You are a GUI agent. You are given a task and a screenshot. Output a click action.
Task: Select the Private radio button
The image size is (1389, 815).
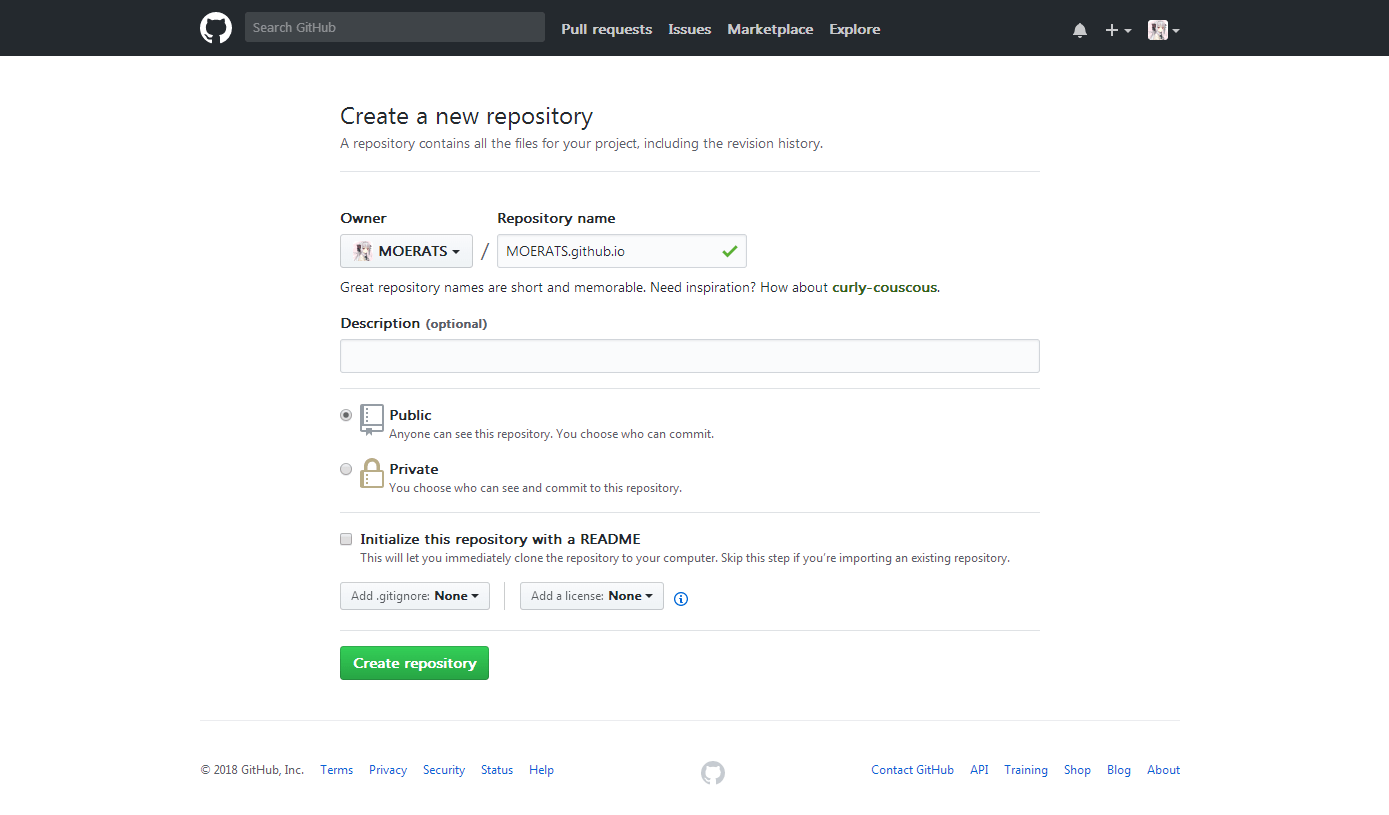coord(346,469)
